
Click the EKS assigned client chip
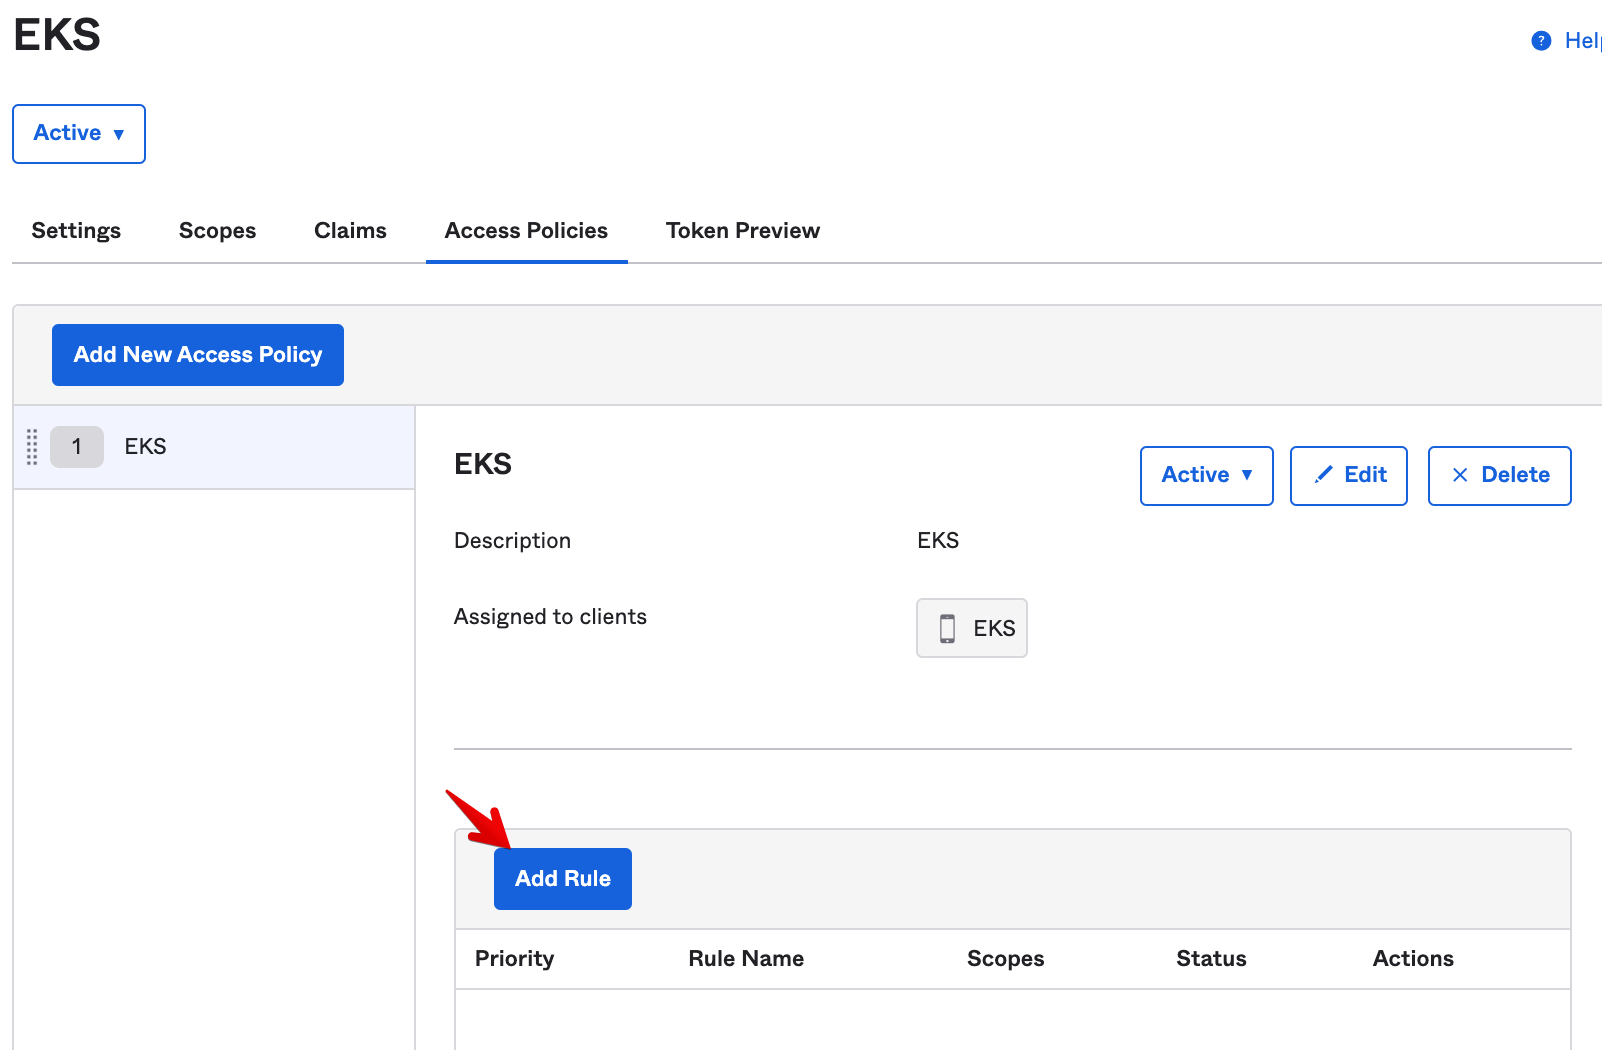[972, 628]
